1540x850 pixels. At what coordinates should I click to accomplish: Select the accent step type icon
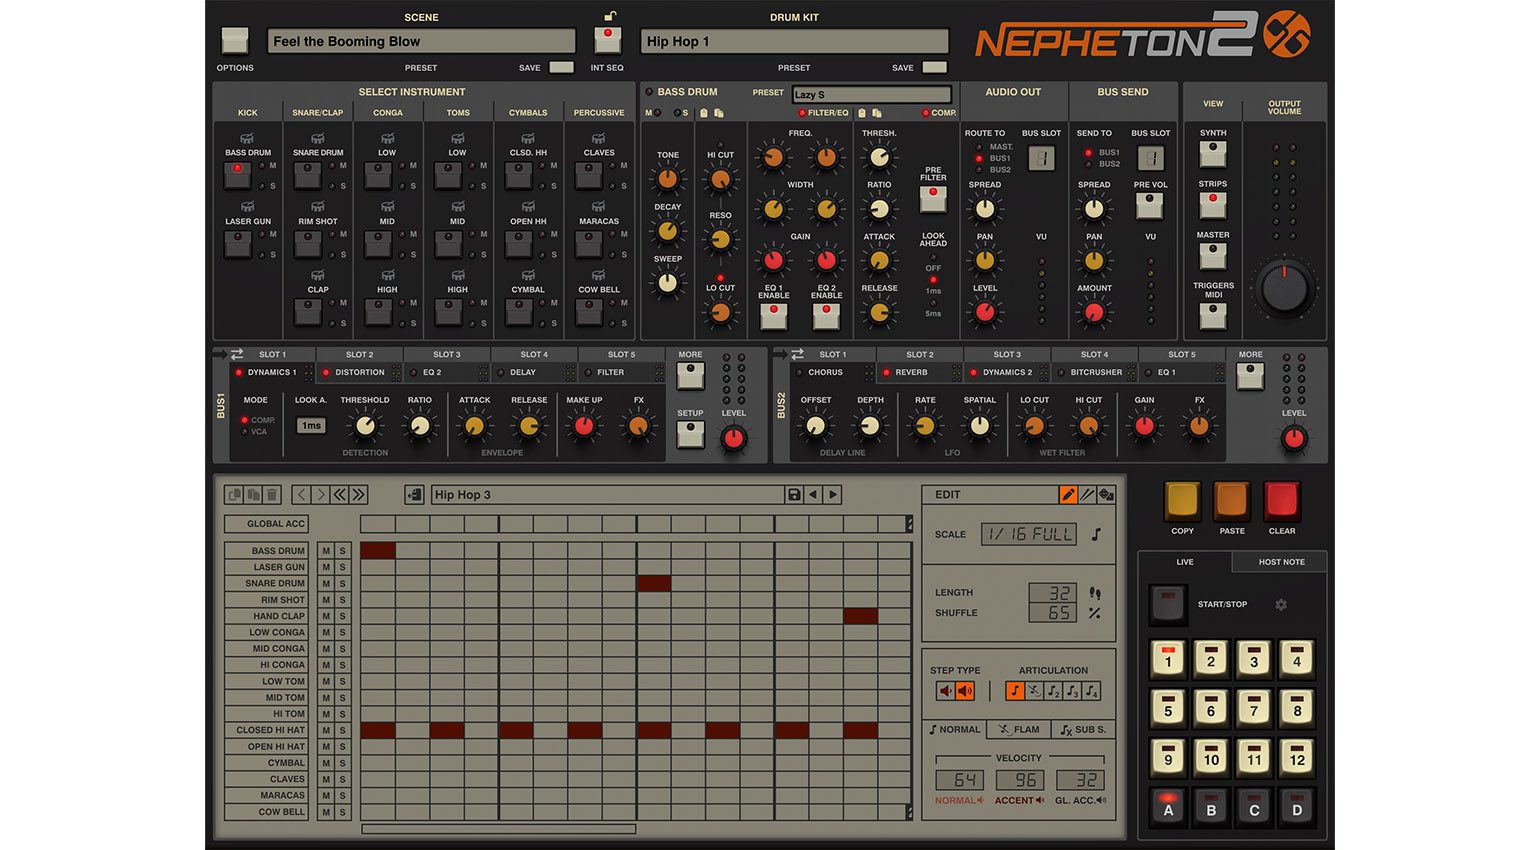click(x=965, y=690)
